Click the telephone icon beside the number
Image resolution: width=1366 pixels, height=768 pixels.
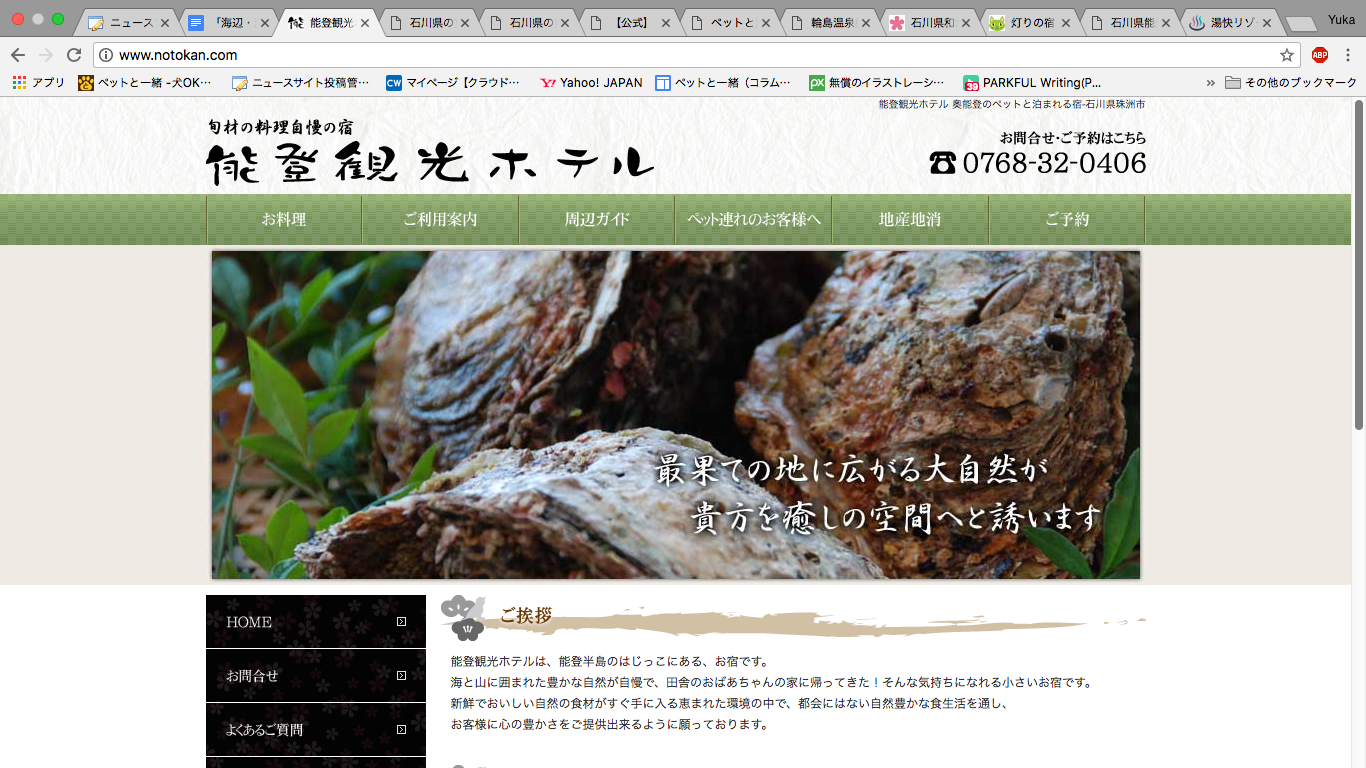(x=942, y=163)
